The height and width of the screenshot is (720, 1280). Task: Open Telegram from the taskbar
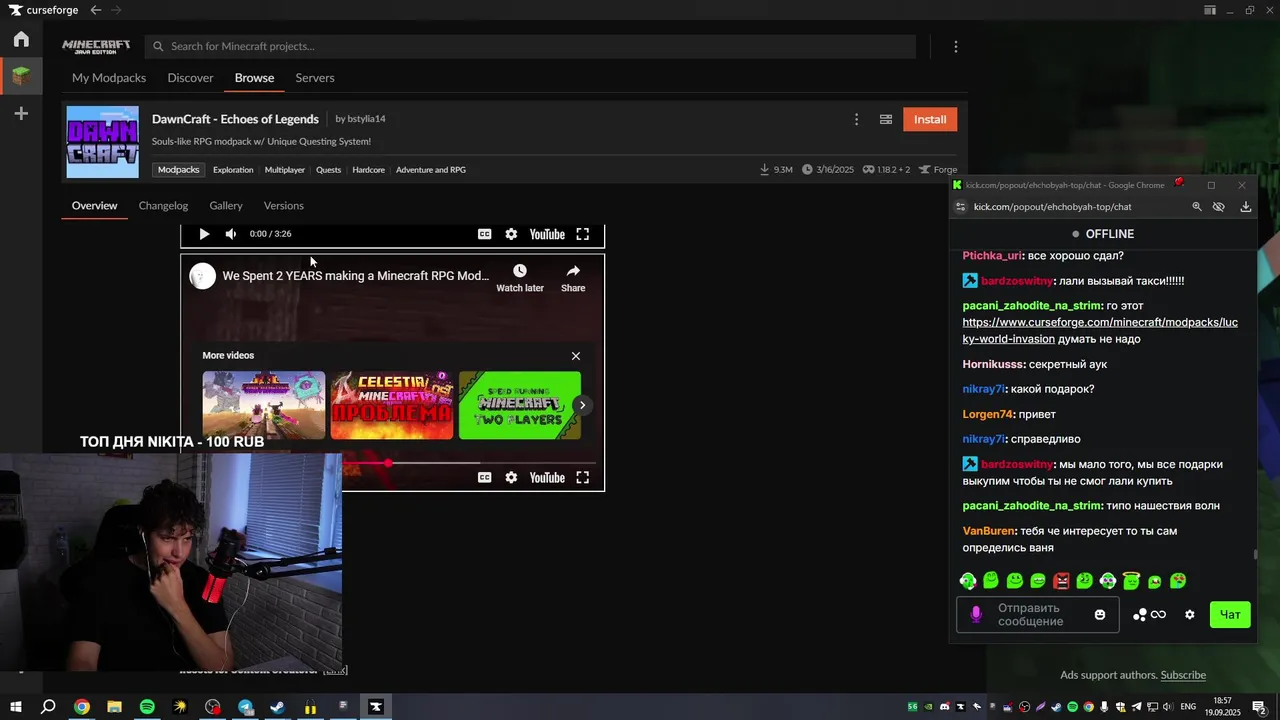246,707
